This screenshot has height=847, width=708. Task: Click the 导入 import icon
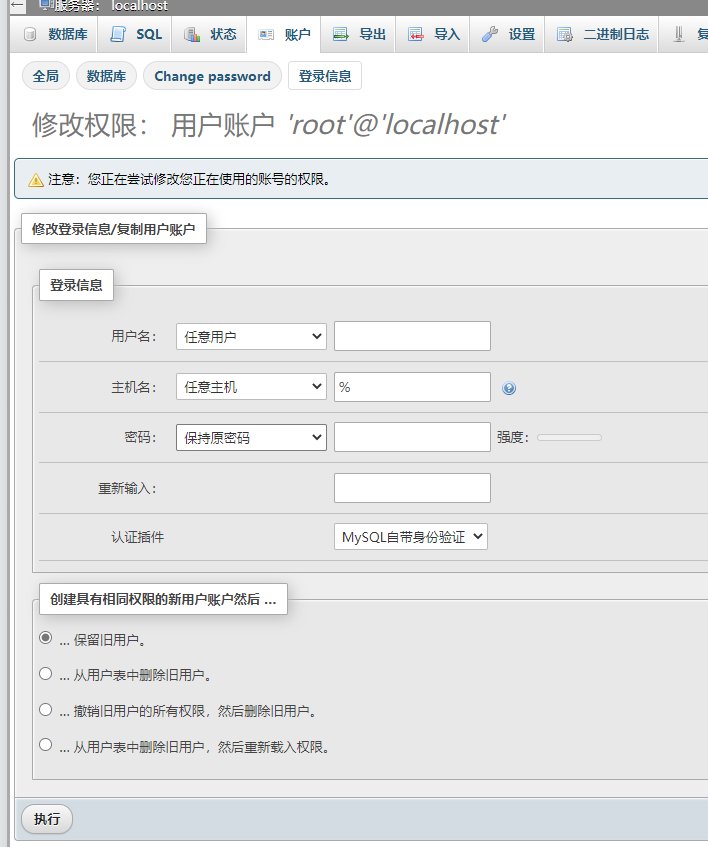tap(415, 35)
